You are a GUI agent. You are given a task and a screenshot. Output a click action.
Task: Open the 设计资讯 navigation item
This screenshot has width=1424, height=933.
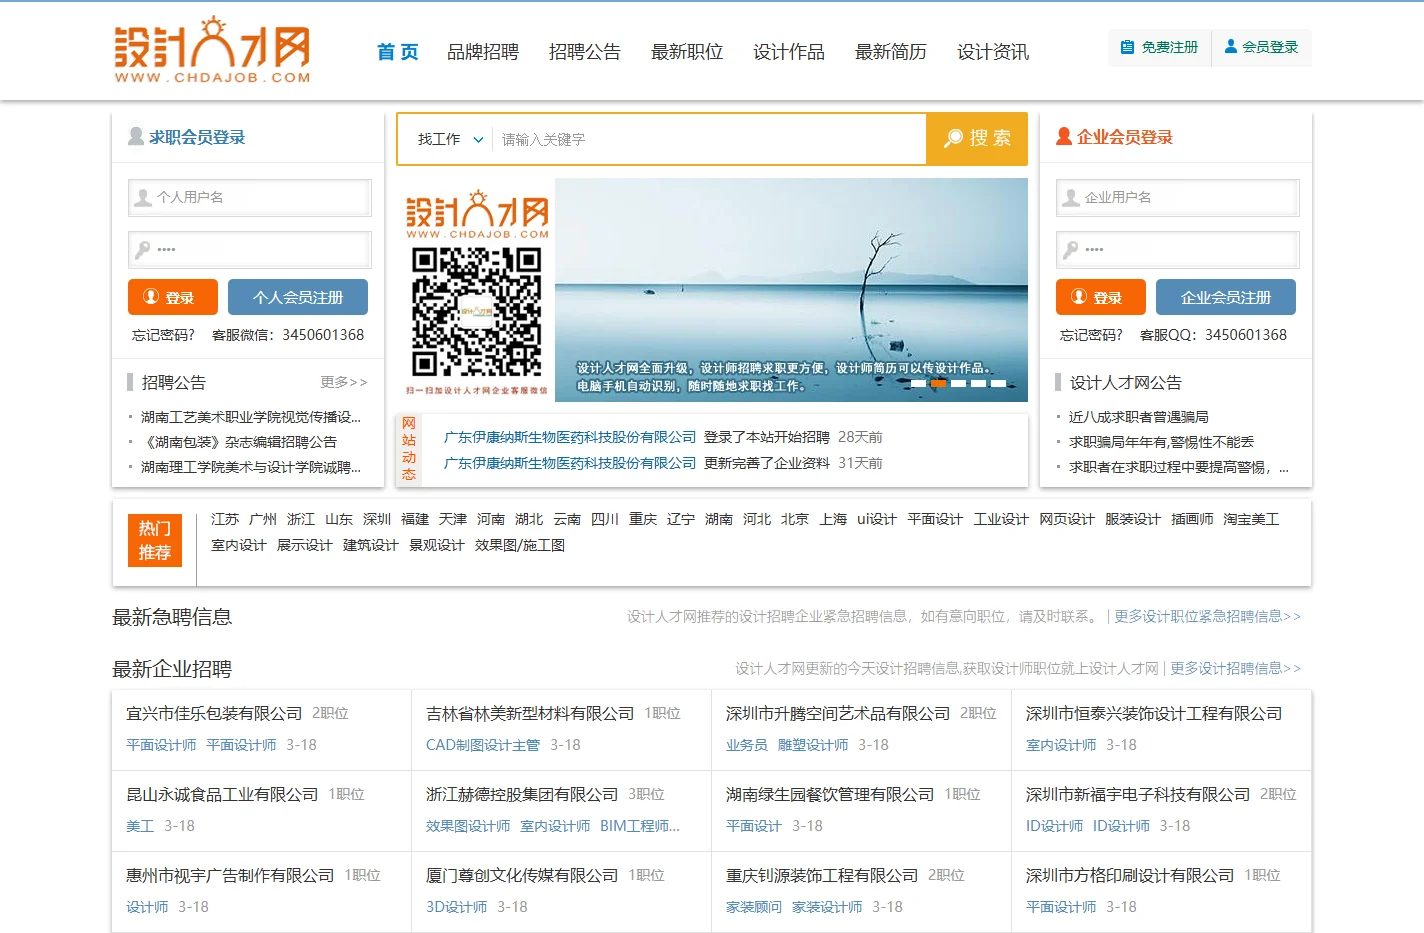click(993, 52)
